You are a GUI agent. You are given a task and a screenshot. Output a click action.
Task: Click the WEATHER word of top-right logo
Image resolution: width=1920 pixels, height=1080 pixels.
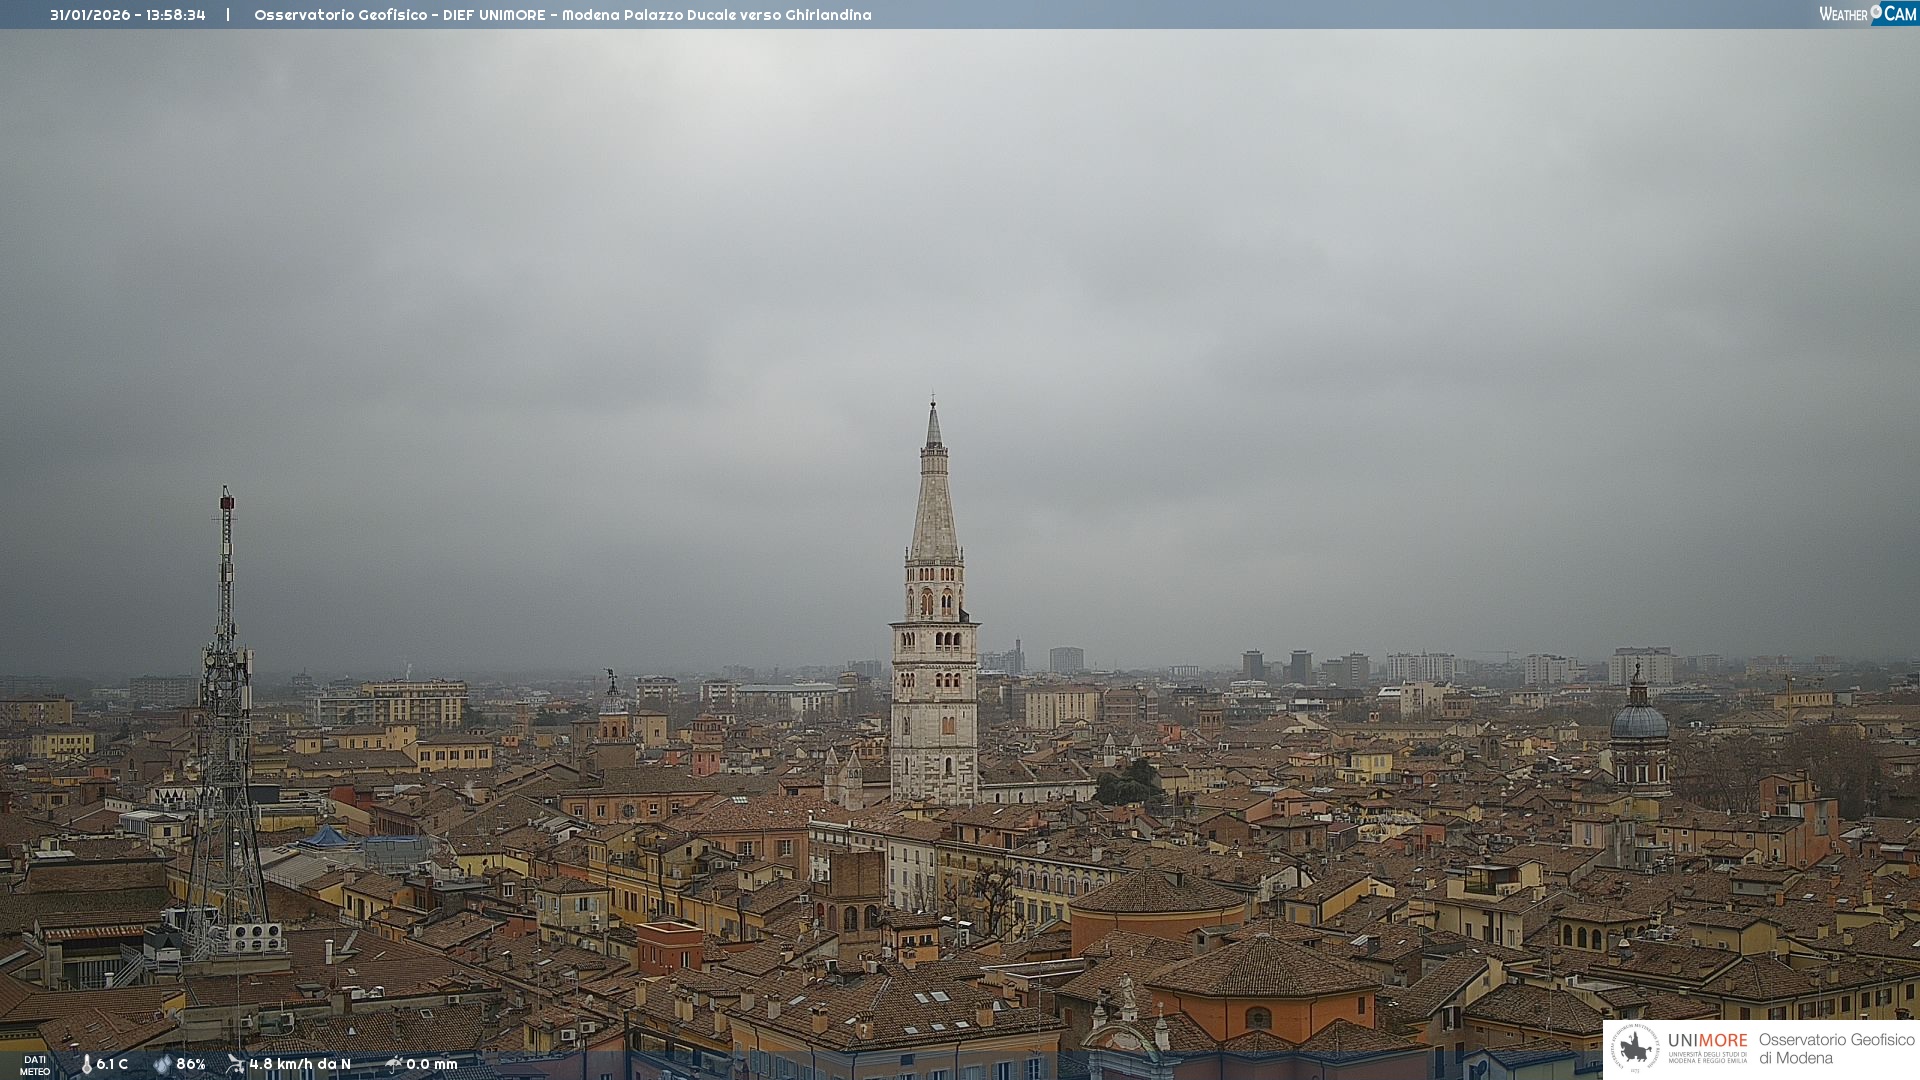pyautogui.click(x=1842, y=14)
